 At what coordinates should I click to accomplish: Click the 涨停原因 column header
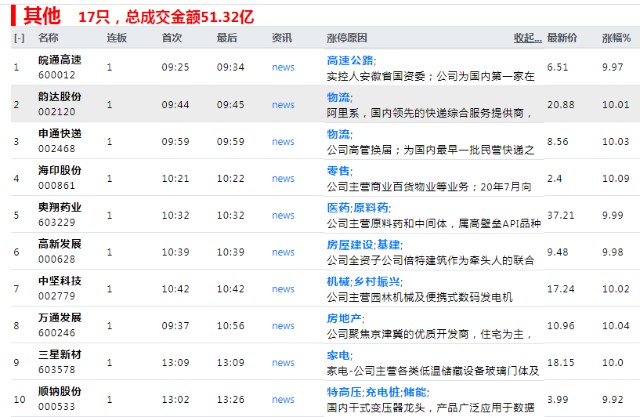pos(347,38)
